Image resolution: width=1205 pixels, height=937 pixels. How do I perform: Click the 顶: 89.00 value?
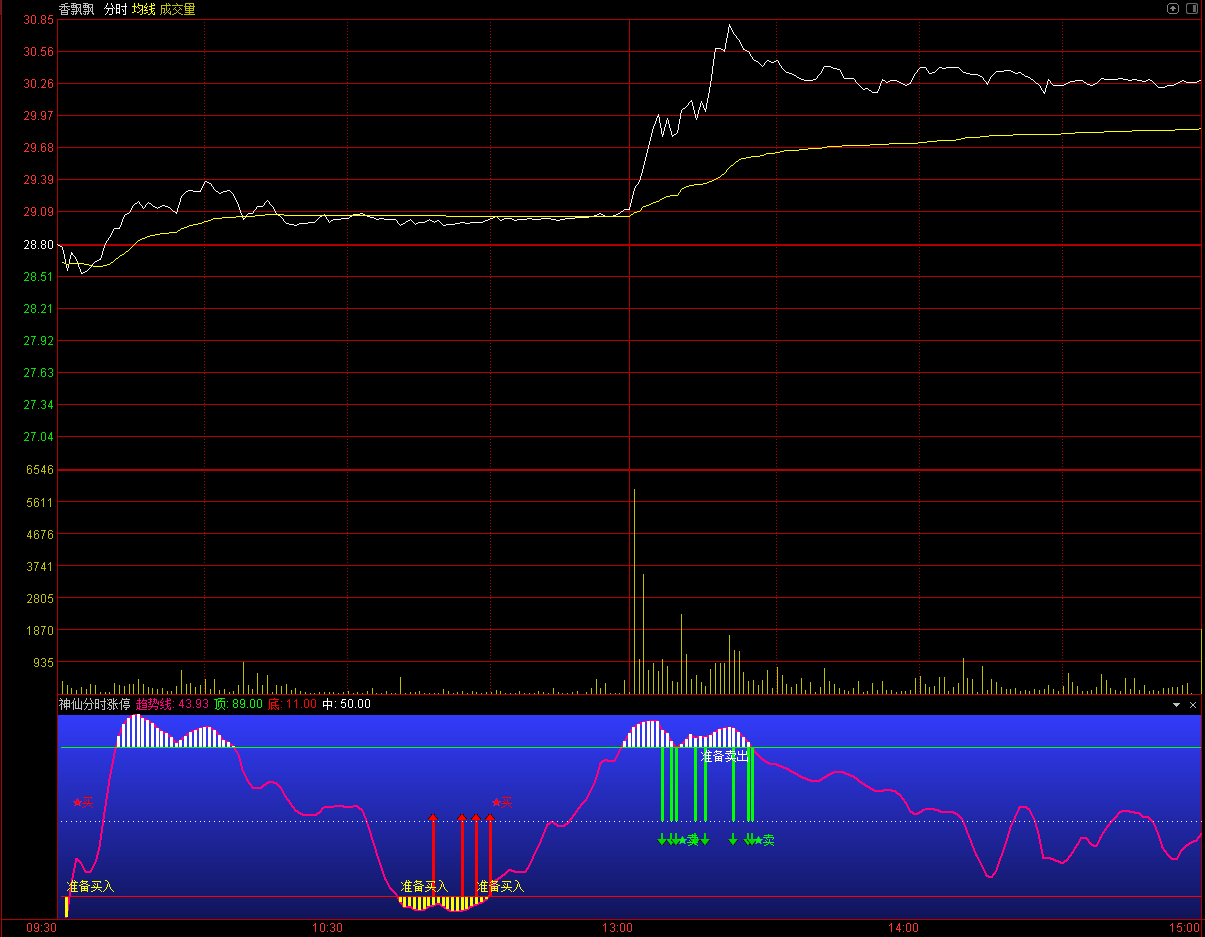pos(238,704)
